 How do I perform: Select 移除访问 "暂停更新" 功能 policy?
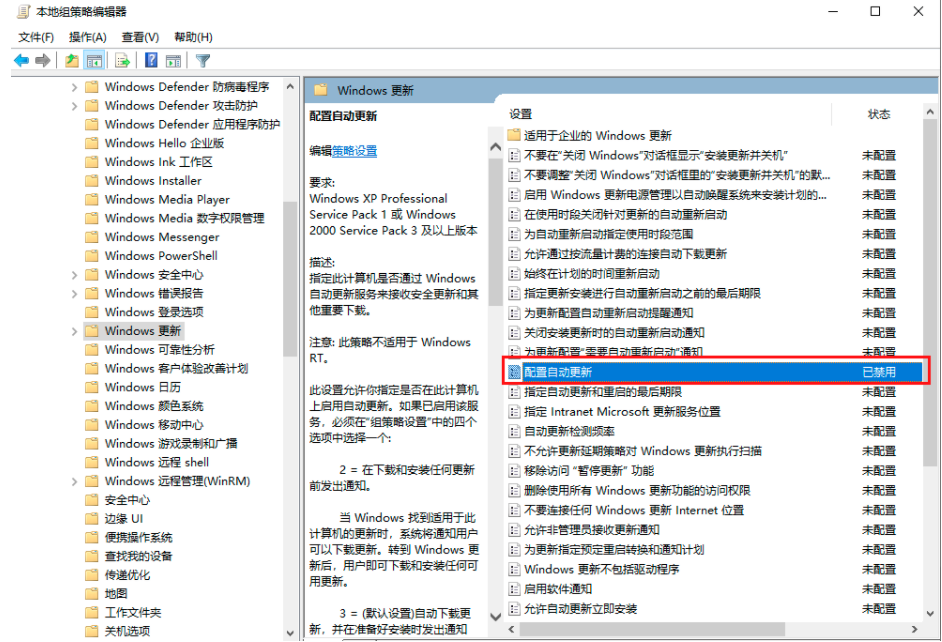click(589, 471)
